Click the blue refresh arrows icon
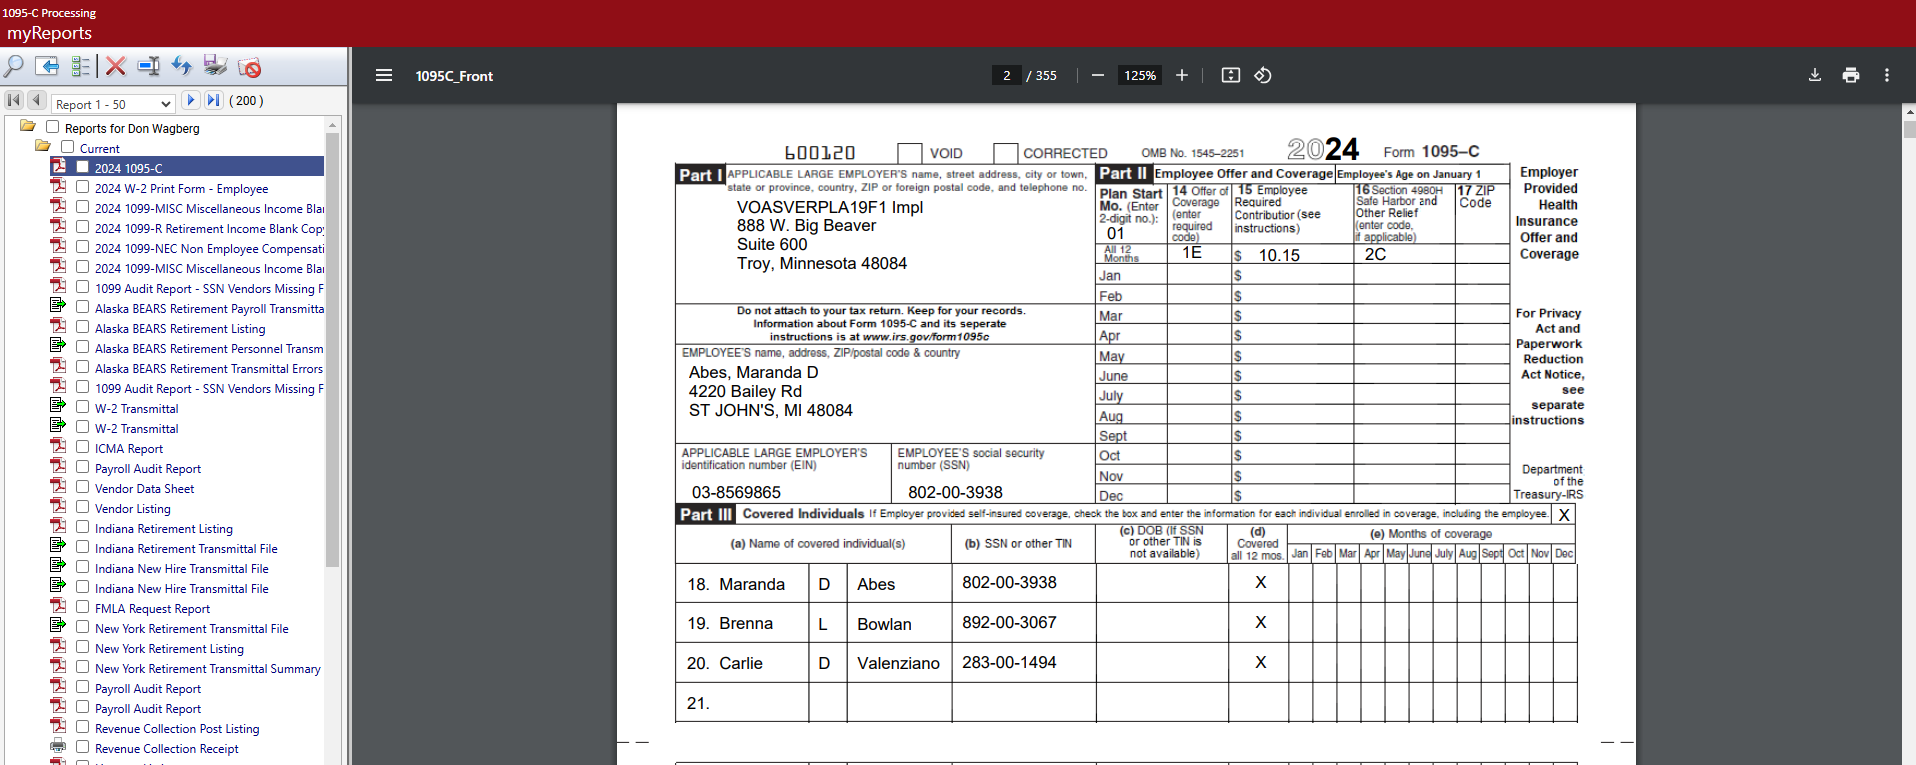 [x=181, y=67]
